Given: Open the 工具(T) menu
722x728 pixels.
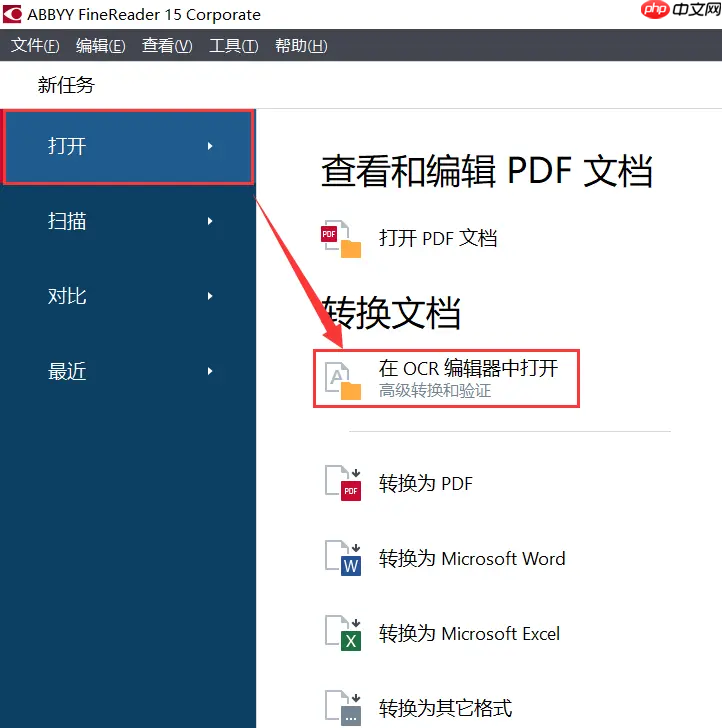Looking at the screenshot, I should click(x=234, y=46).
